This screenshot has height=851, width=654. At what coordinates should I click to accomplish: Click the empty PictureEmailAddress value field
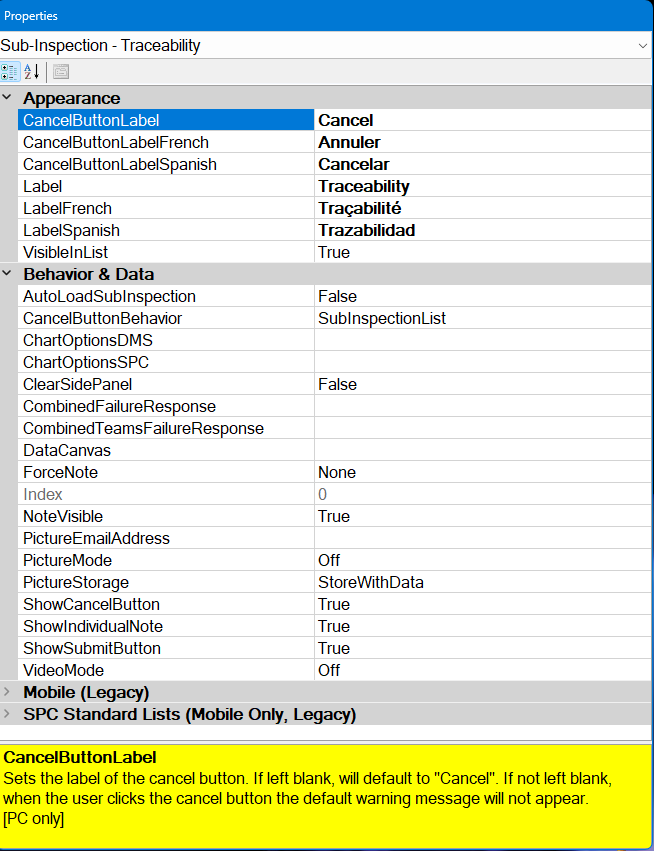tap(480, 538)
